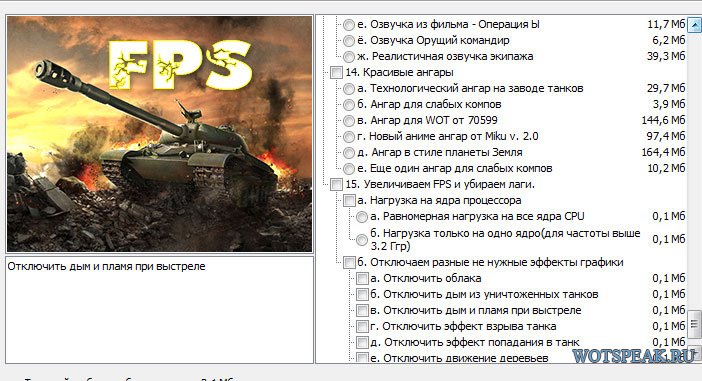Tick the checkbox for 14. Красивые ангары
The image size is (702, 381).
pos(336,73)
